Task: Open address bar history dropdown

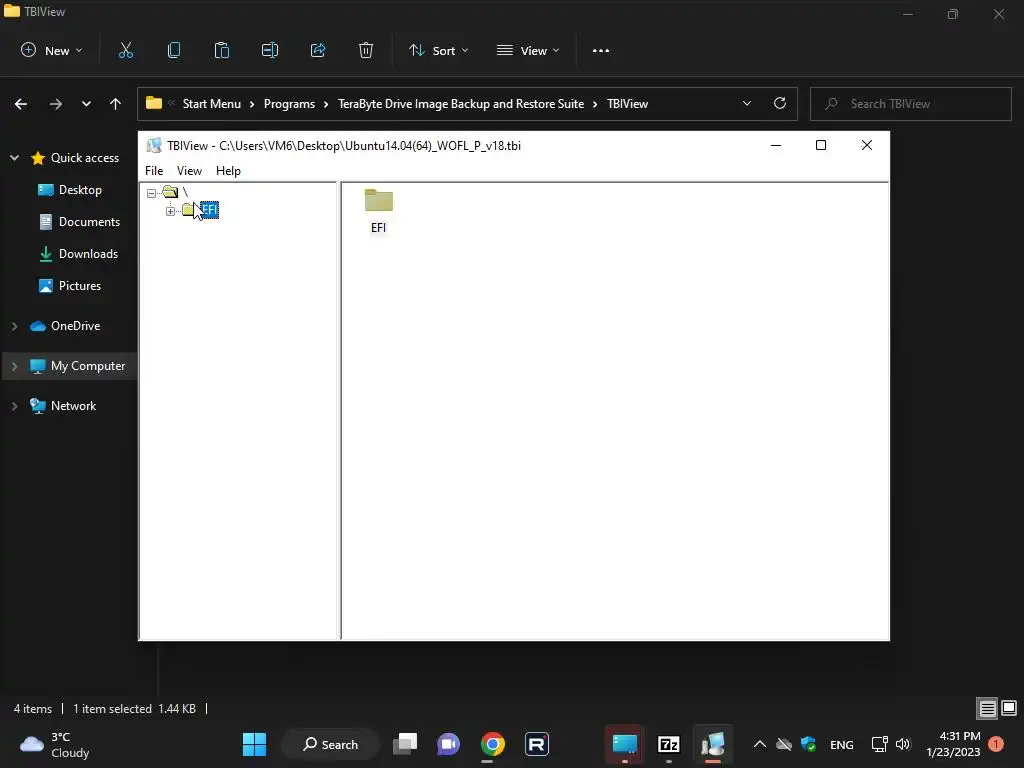Action: pyautogui.click(x=746, y=104)
